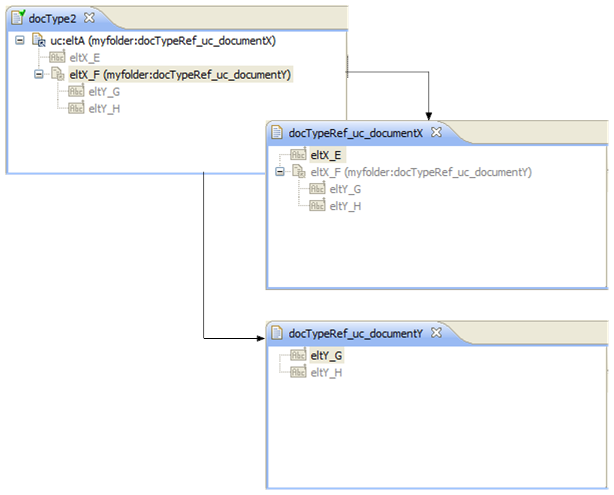Click the eltY_G string icon in docType2
The image size is (614, 495).
point(76,91)
